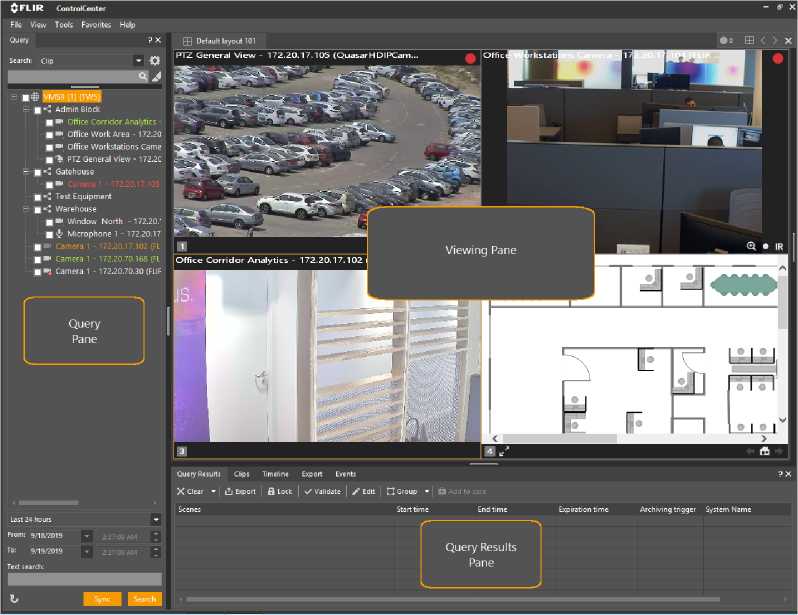Image resolution: width=798 pixels, height=615 pixels.
Task: Open the Search type dropdown showing Clip
Action: 138,60
